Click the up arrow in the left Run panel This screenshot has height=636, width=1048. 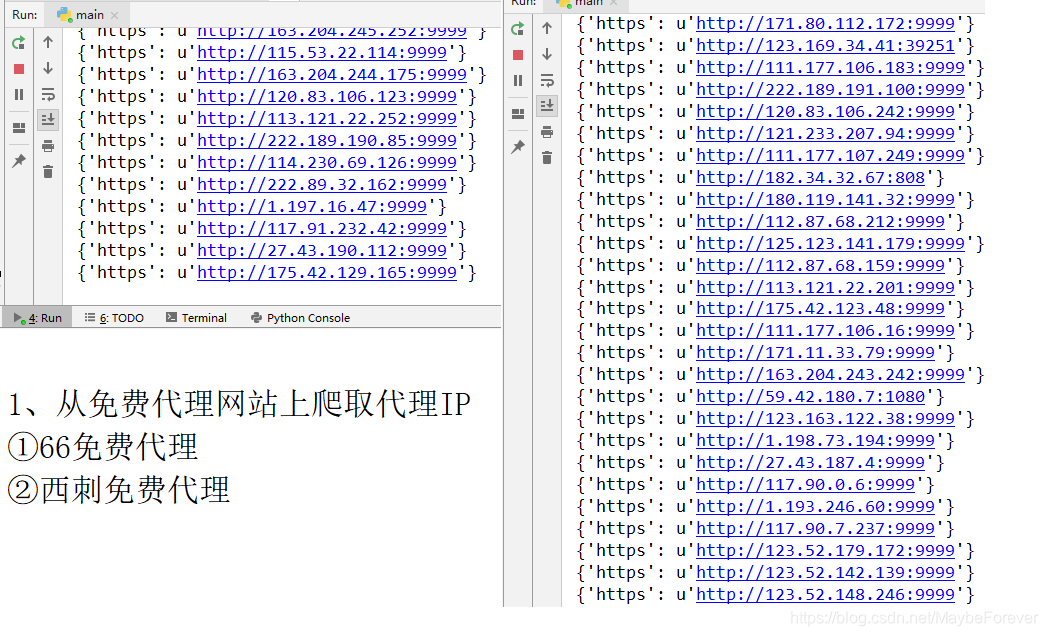48,42
